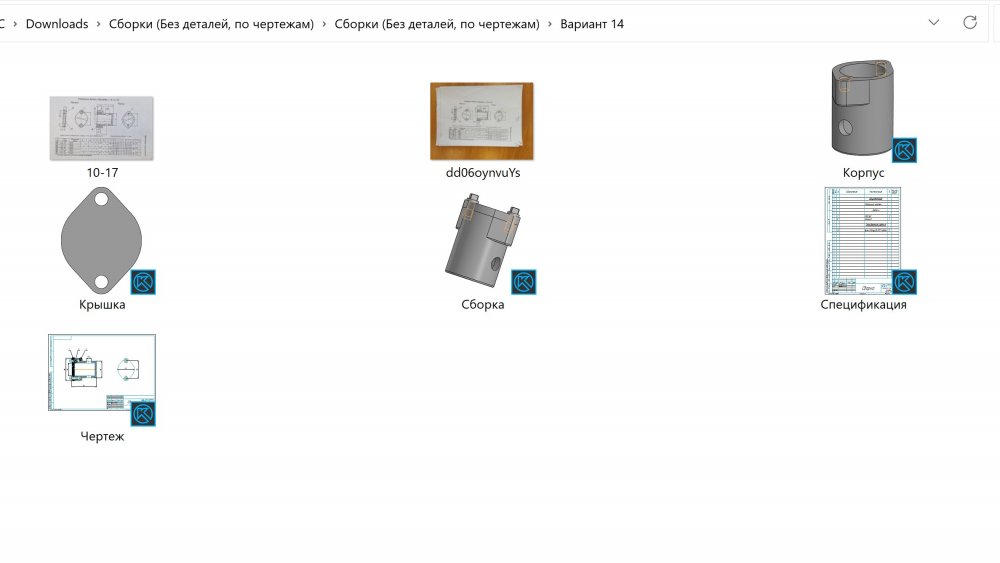Click the Крышка file name label
This screenshot has width=1000, height=563.
click(102, 305)
